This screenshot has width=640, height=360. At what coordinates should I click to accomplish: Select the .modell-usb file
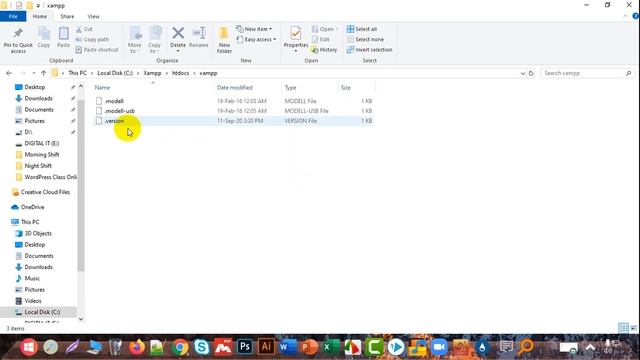pos(233,111)
